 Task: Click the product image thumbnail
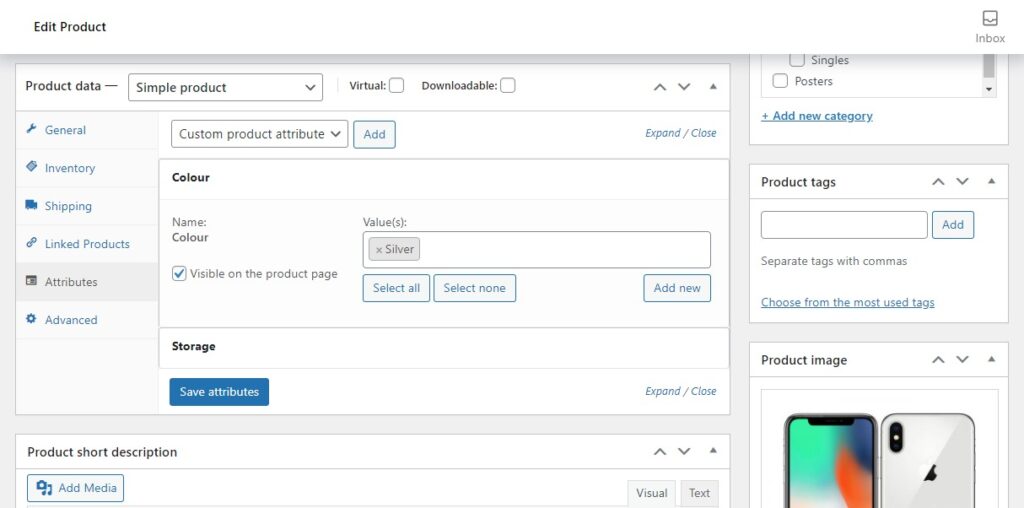[879, 460]
